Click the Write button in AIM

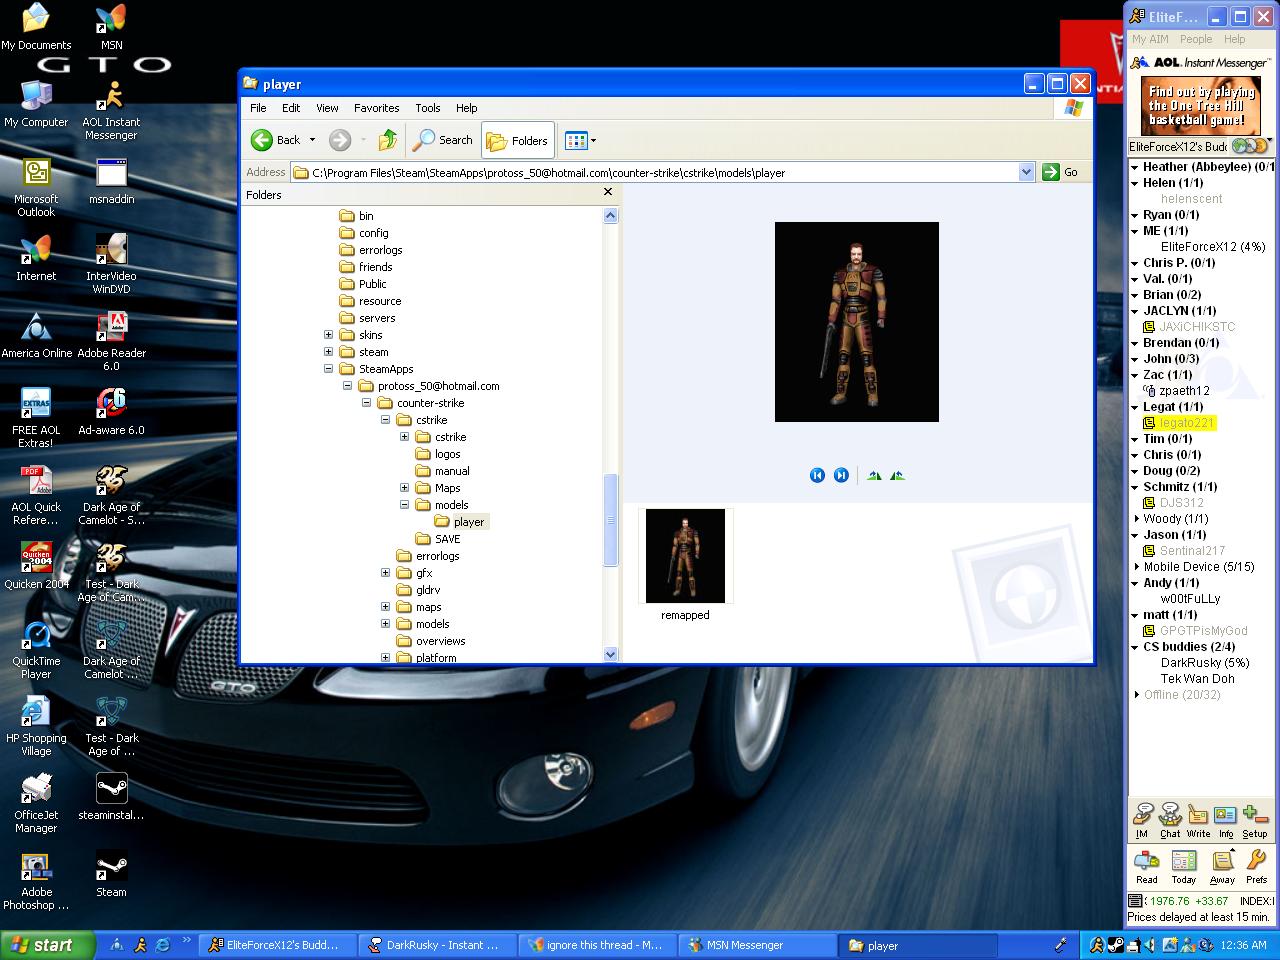[1198, 820]
